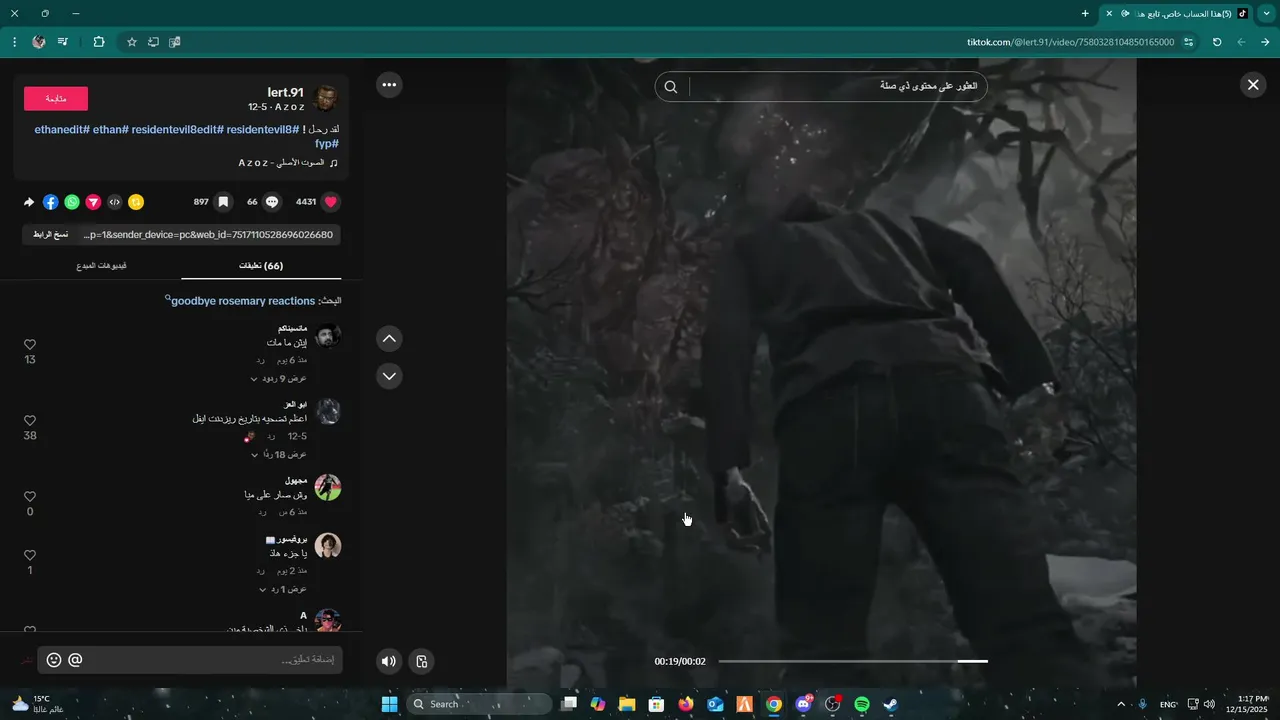Mute the video with speaker icon
Viewport: 1280px width, 720px height.
tap(389, 661)
